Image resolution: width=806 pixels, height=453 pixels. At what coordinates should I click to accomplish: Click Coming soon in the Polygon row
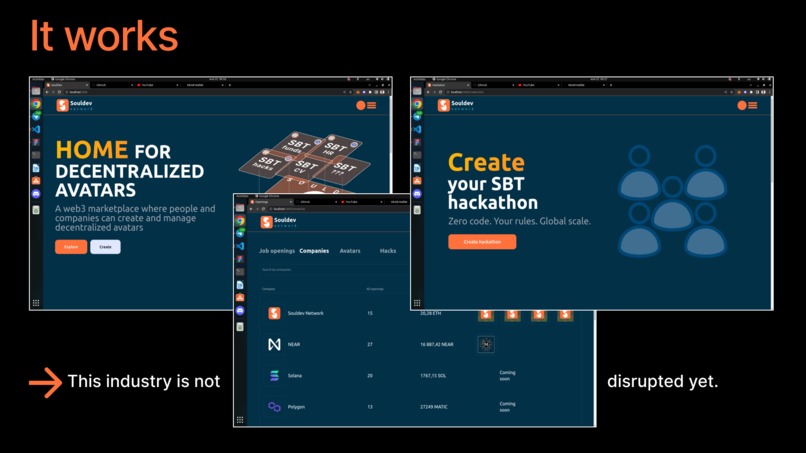tap(507, 407)
